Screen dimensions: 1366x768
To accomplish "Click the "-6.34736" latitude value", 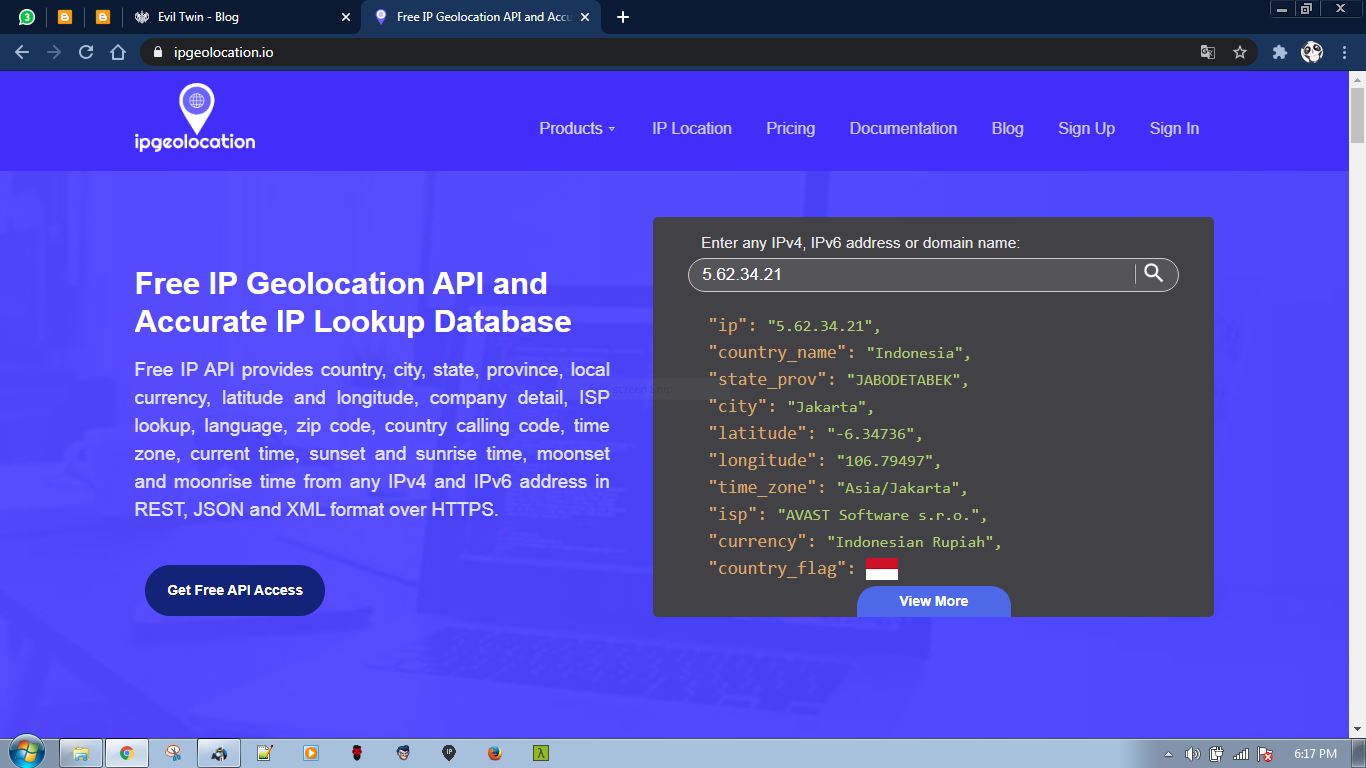I will (x=870, y=434).
